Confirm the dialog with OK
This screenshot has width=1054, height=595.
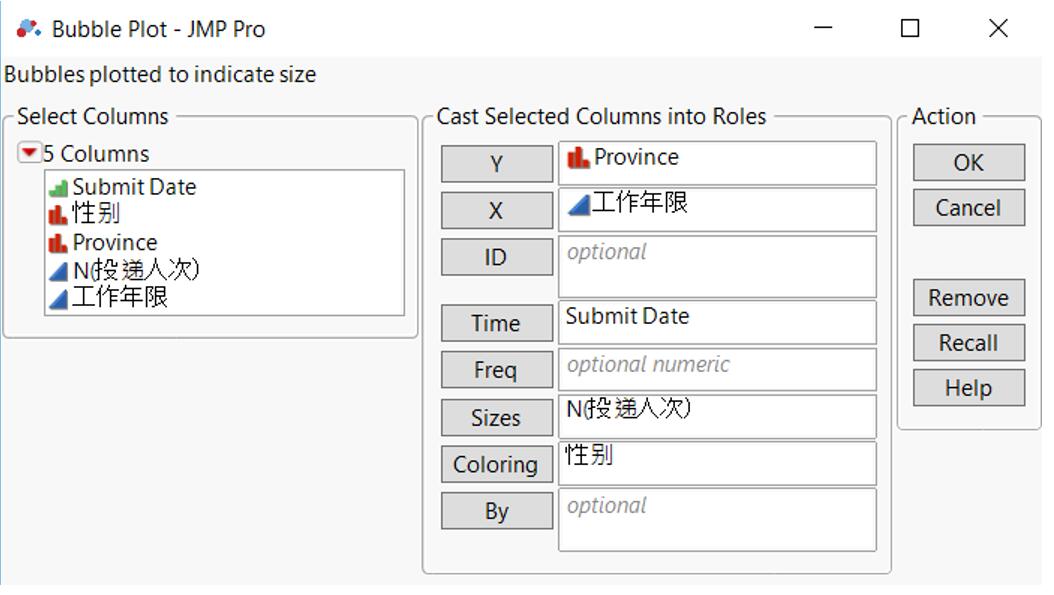[968, 163]
